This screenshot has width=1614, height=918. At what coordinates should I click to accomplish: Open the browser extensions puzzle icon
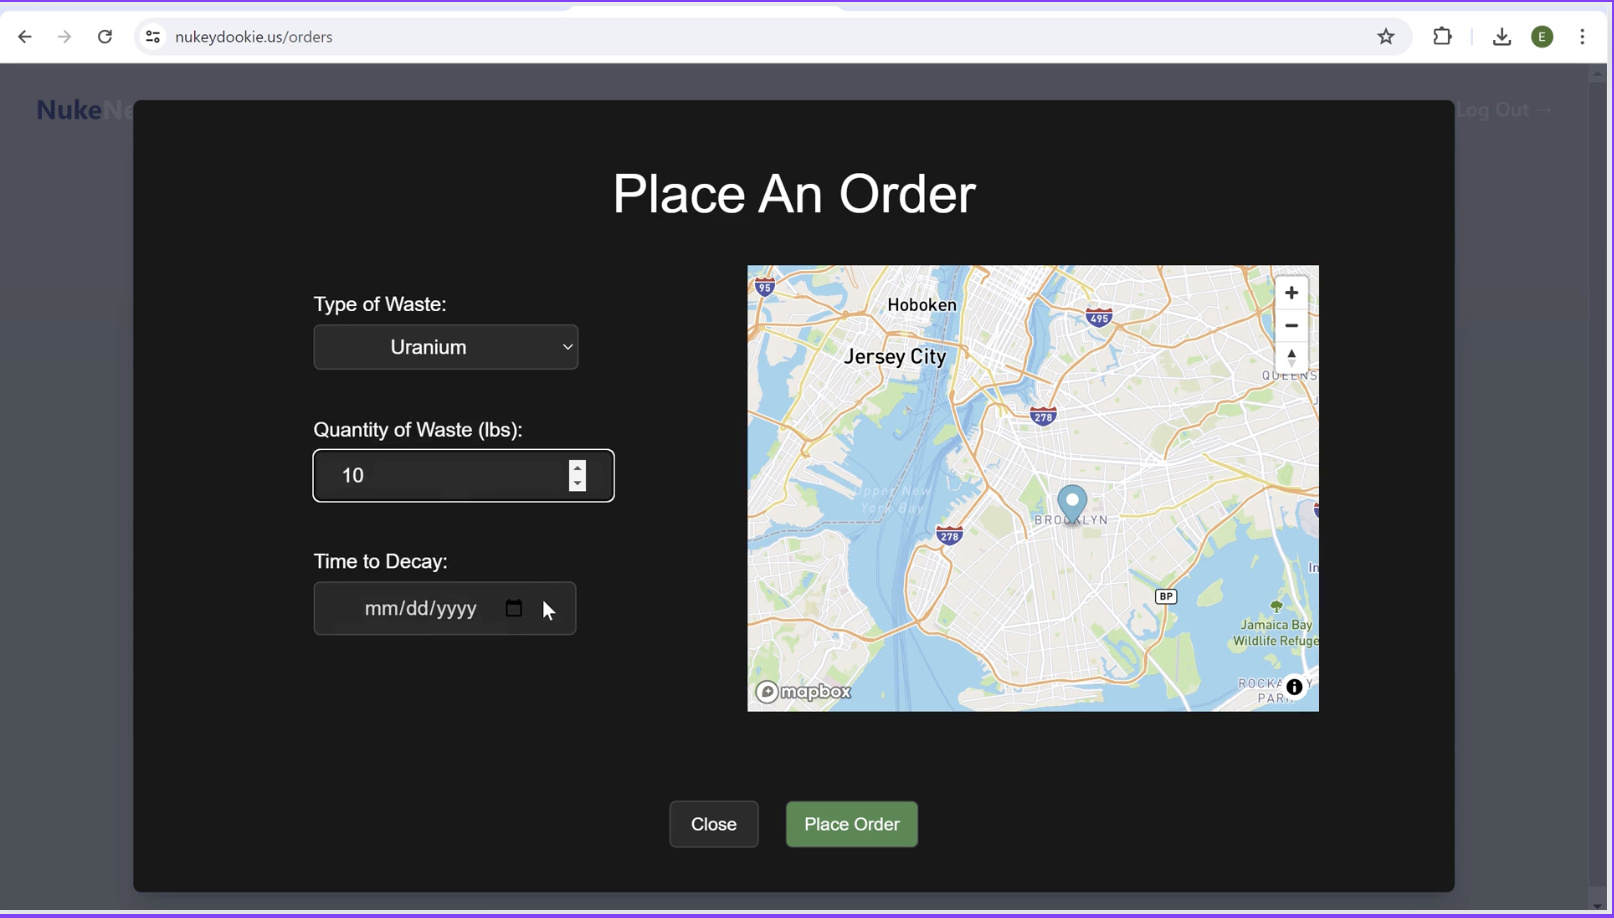click(x=1442, y=37)
